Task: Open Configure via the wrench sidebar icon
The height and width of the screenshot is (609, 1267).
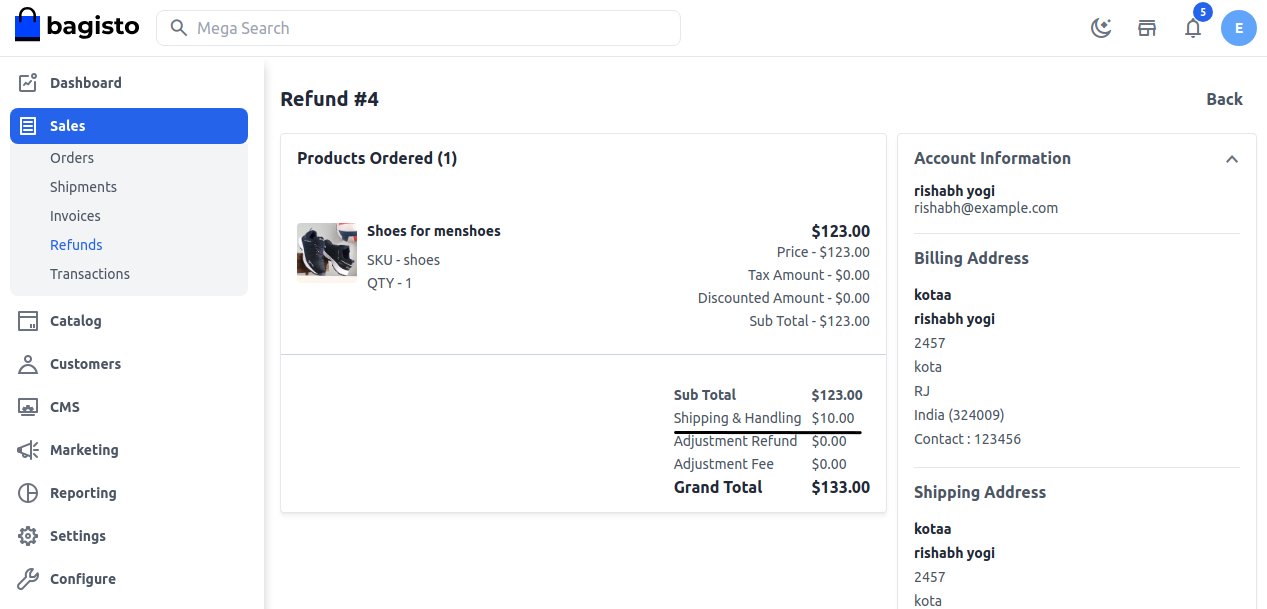Action: (27, 578)
